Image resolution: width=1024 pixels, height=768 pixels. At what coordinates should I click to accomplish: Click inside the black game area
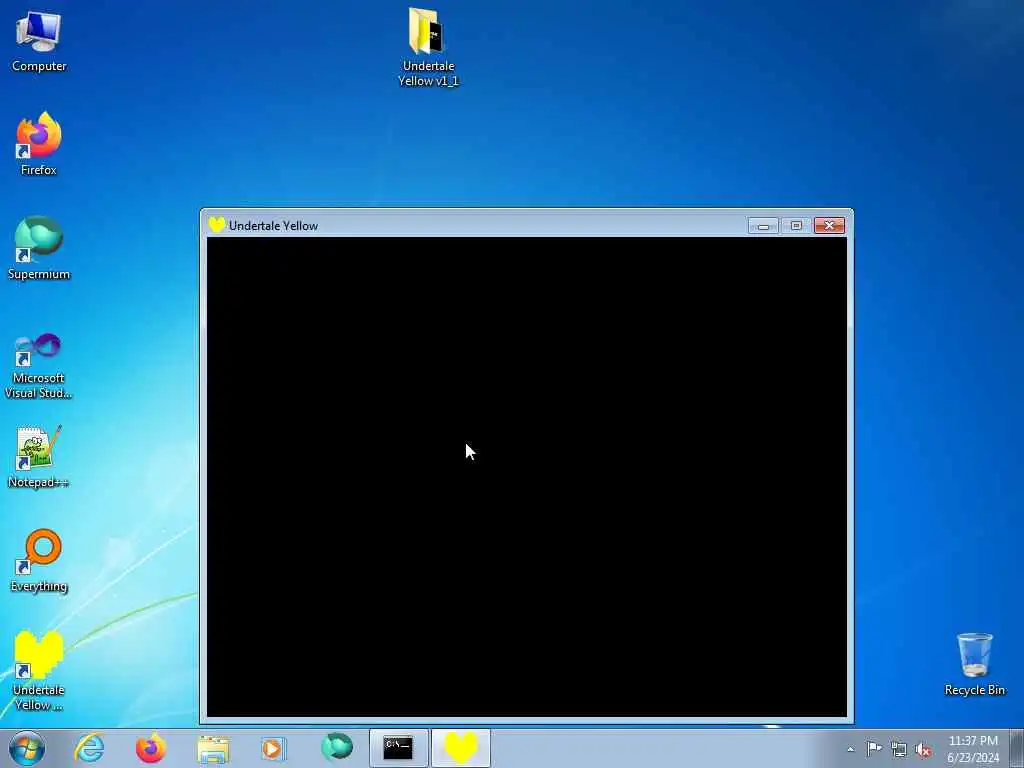click(526, 477)
